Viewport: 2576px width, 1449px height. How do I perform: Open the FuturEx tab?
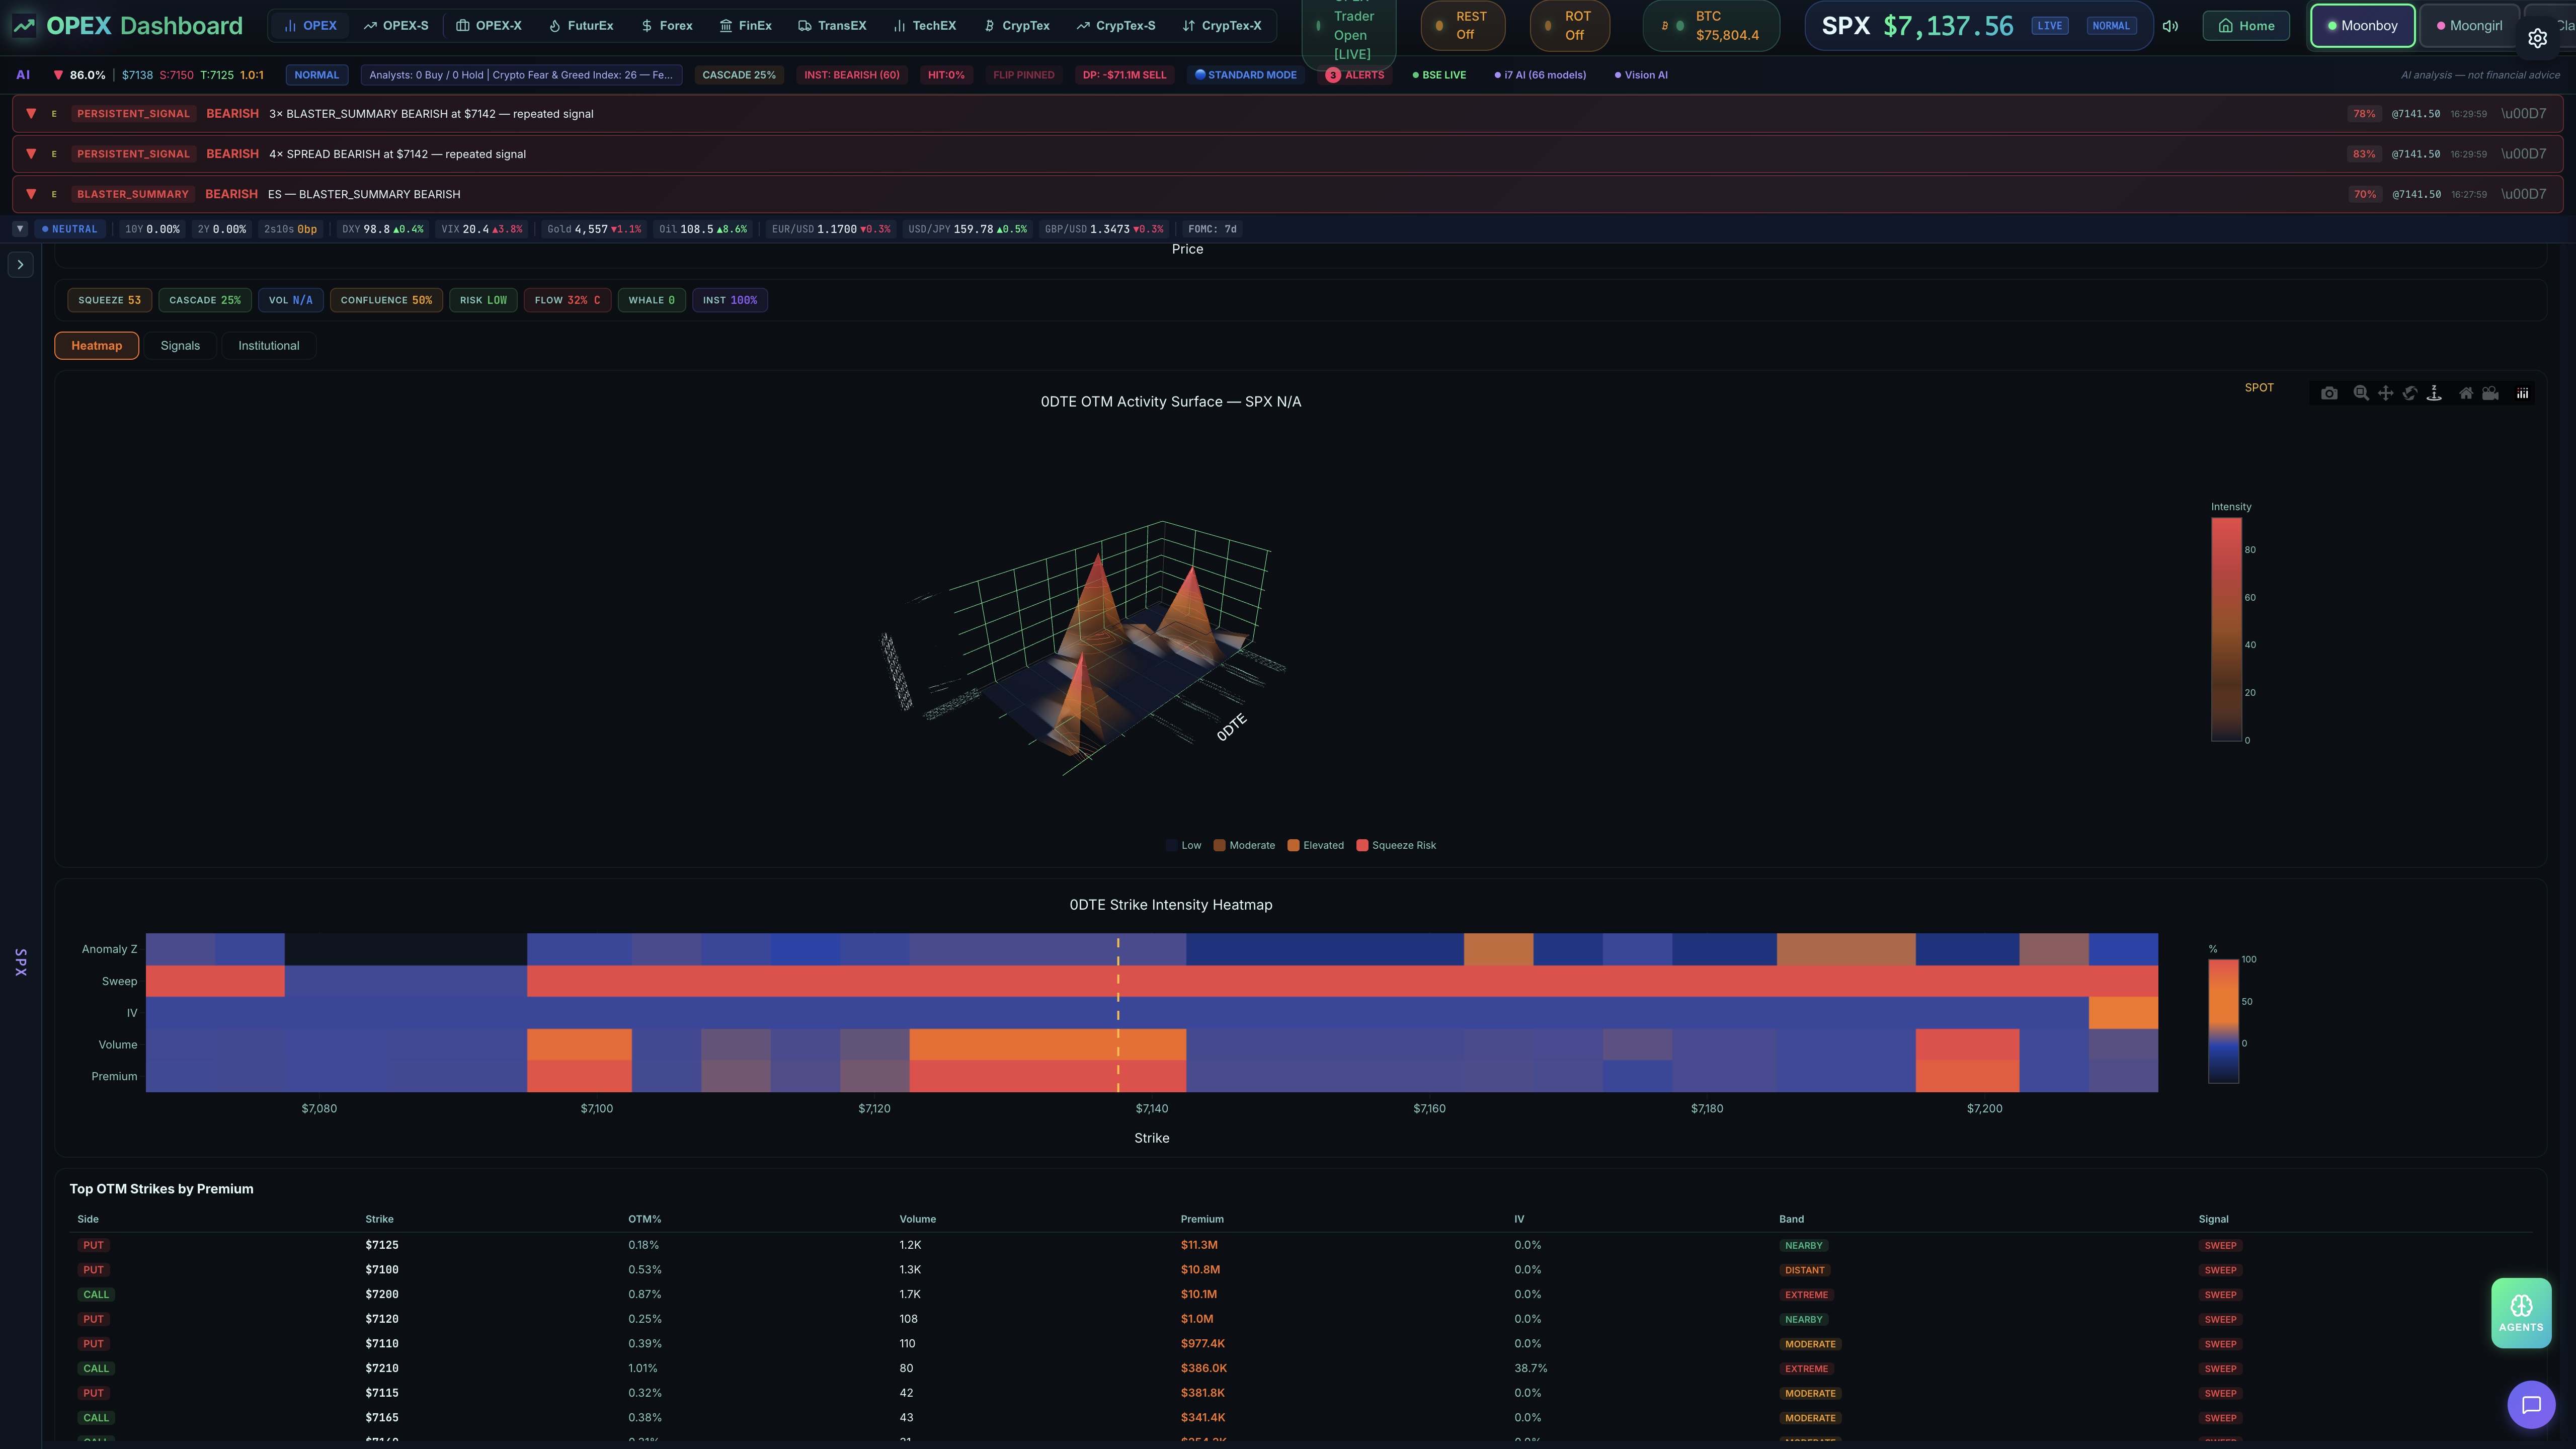(581, 26)
